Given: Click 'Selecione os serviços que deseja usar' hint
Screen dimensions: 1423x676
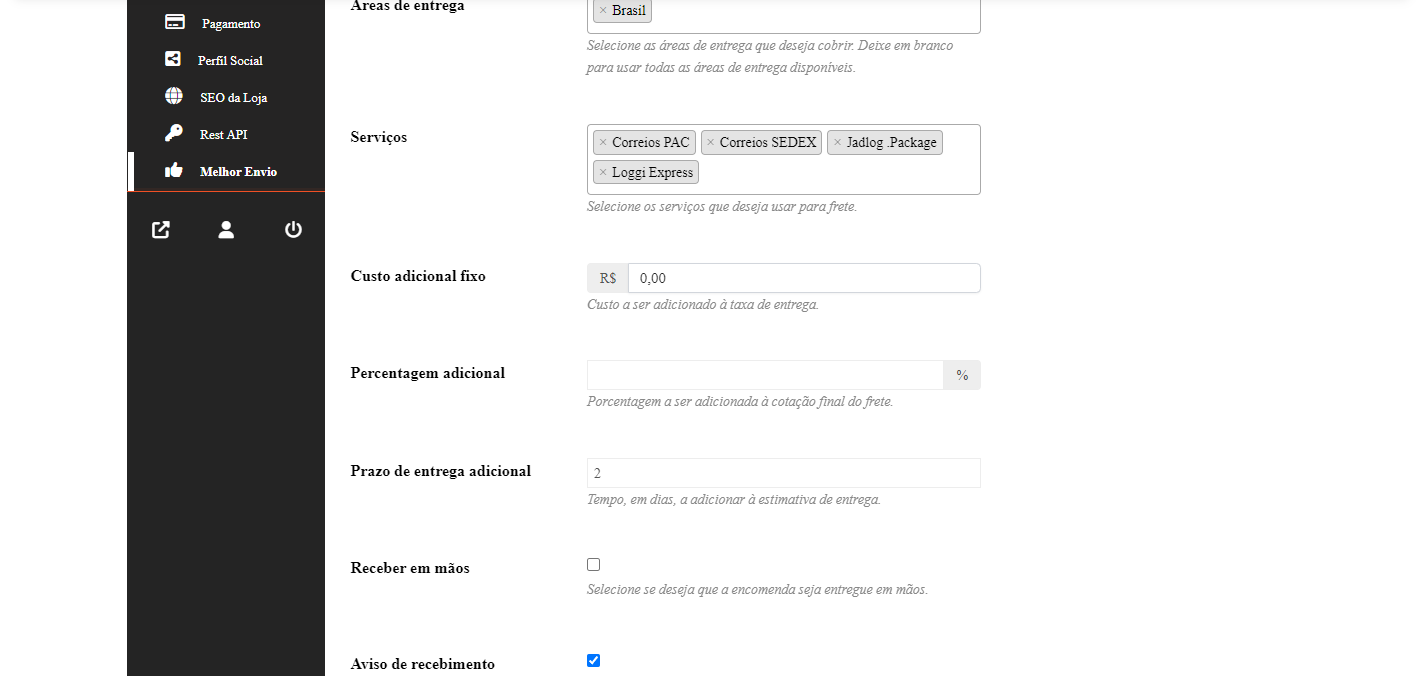Looking at the screenshot, I should click(722, 207).
